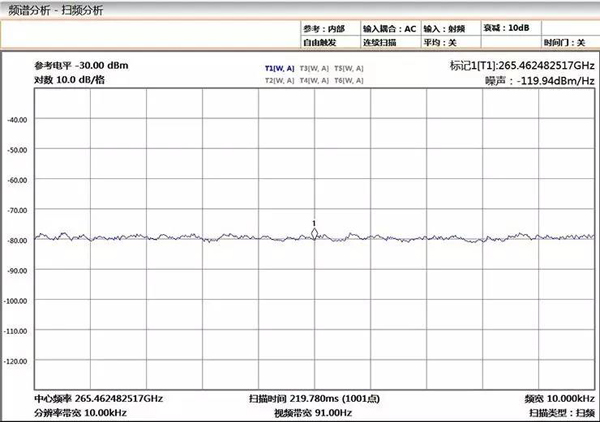Click the 自由触发 status cell

[x=331, y=42]
